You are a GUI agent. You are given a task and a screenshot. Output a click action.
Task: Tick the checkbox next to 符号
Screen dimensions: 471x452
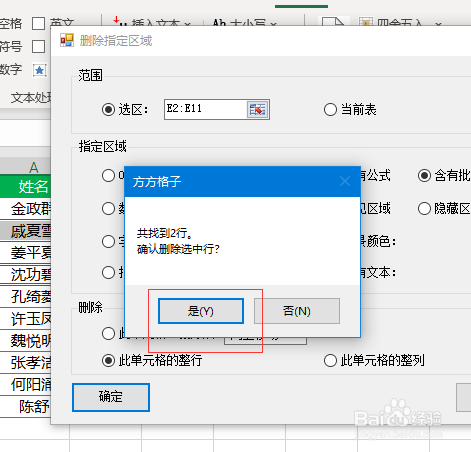[x=38, y=46]
